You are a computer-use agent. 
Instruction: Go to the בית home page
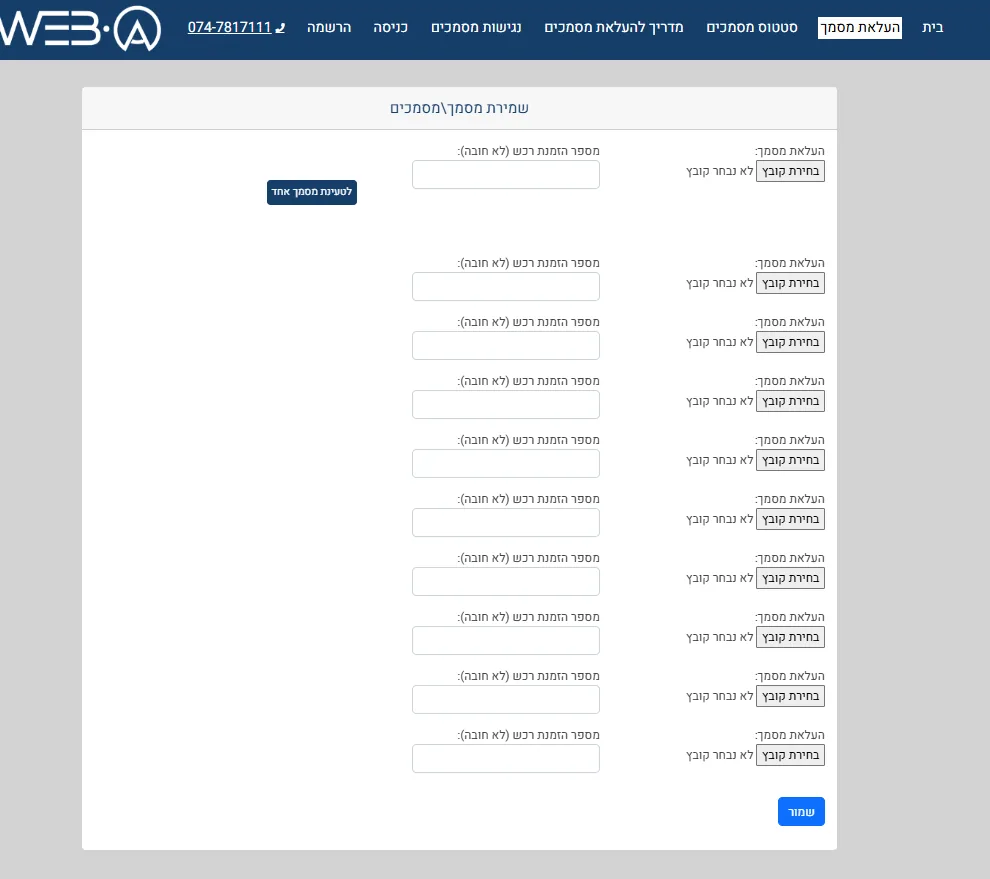[x=933, y=27]
